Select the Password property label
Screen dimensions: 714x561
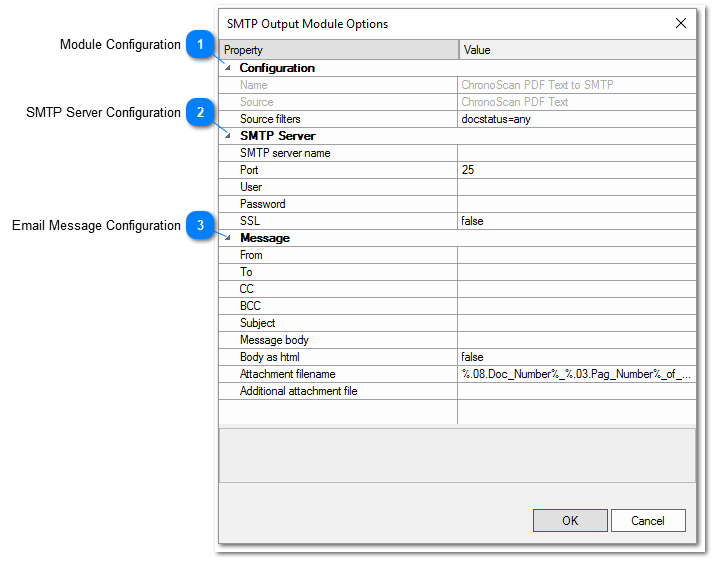263,204
